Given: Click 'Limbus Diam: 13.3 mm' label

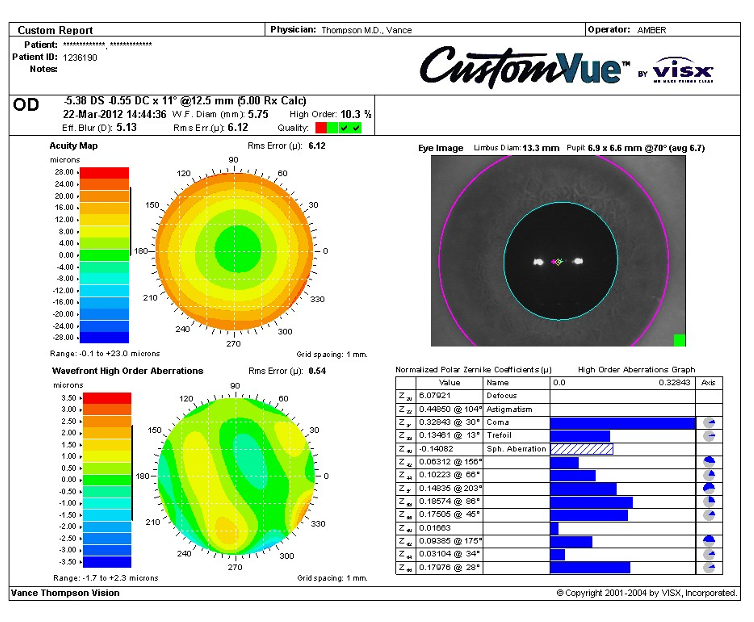Looking at the screenshot, I should [516, 148].
